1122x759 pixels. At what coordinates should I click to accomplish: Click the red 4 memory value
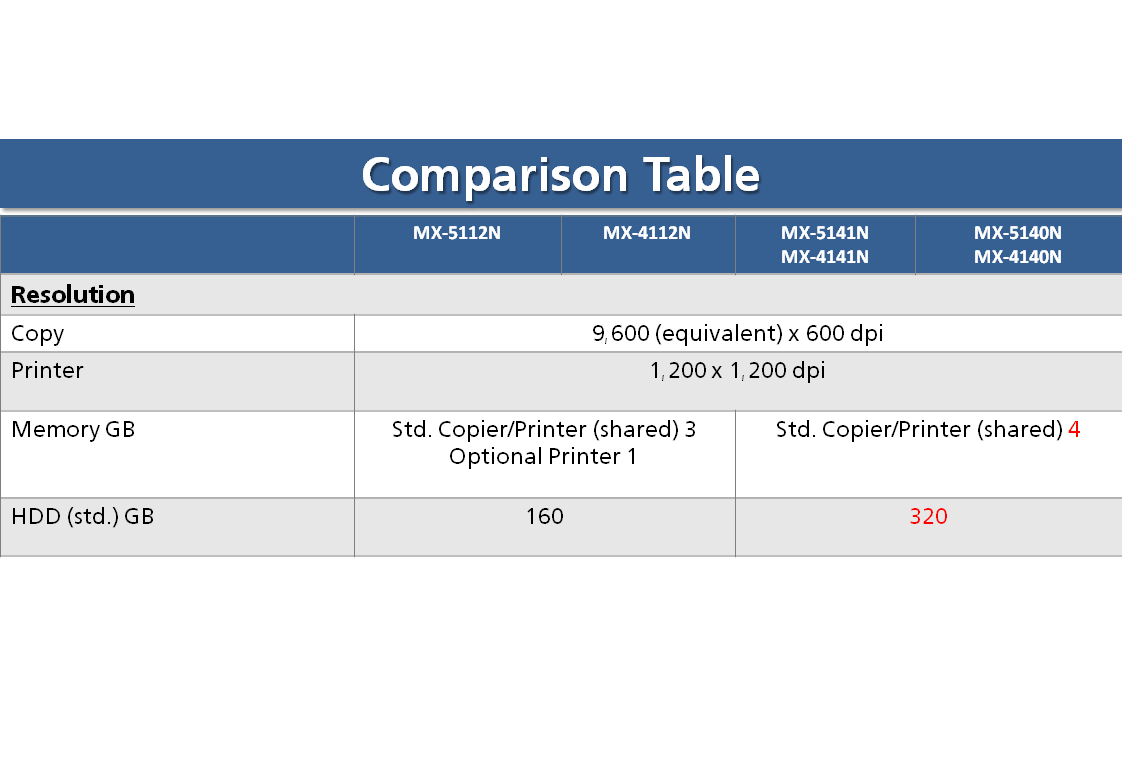point(1074,430)
